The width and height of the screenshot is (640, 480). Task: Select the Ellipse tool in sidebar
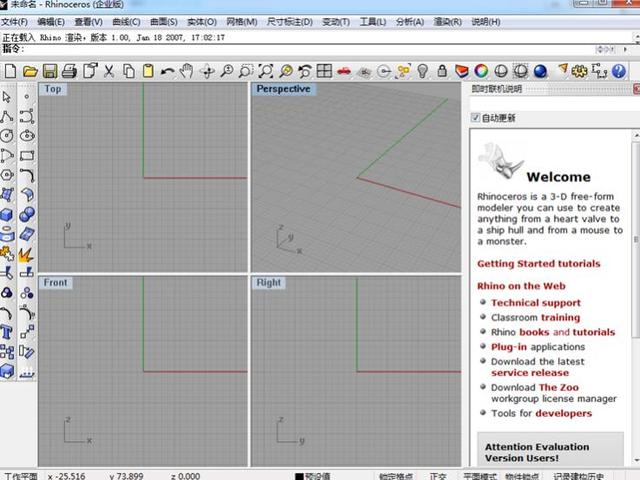tap(27, 136)
